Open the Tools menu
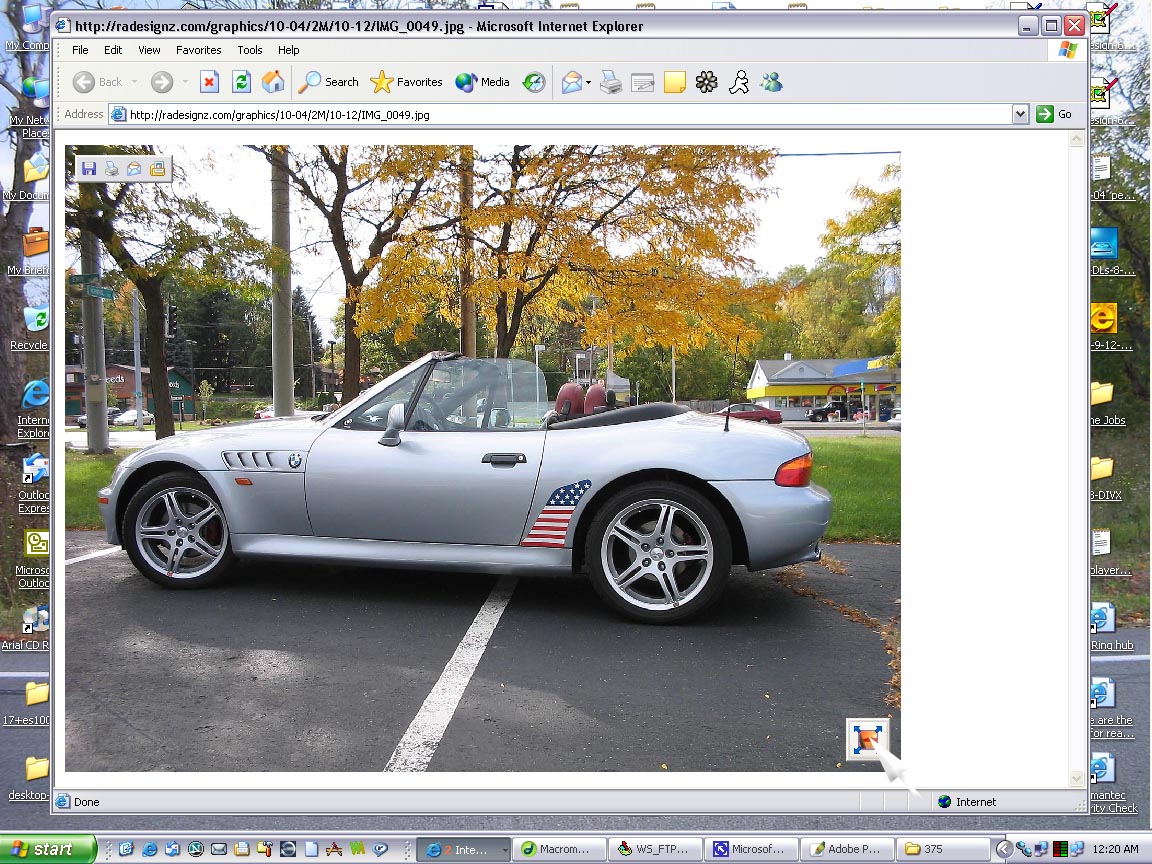 tap(249, 50)
